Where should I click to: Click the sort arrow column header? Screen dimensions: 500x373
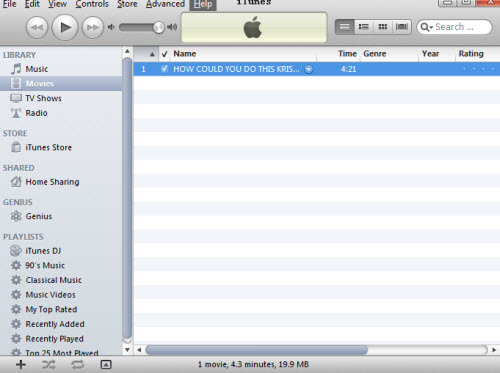tap(146, 54)
